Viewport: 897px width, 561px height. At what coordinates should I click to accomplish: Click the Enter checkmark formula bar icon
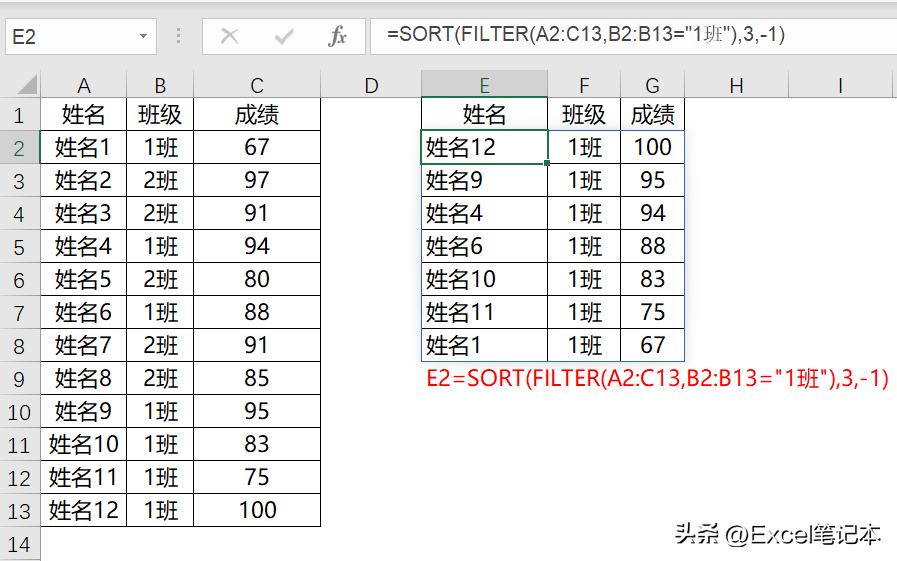284,37
